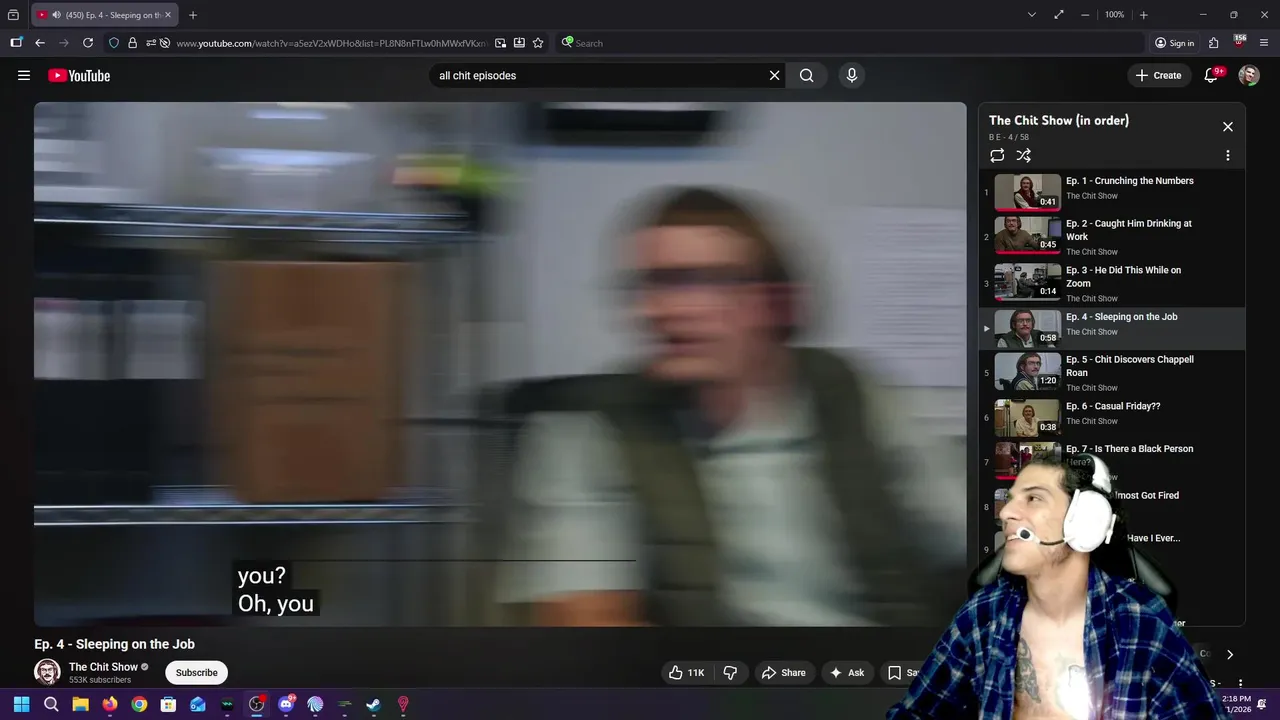Image resolution: width=1280 pixels, height=720 pixels.
Task: Open Discord from the taskbar
Action: point(286,704)
